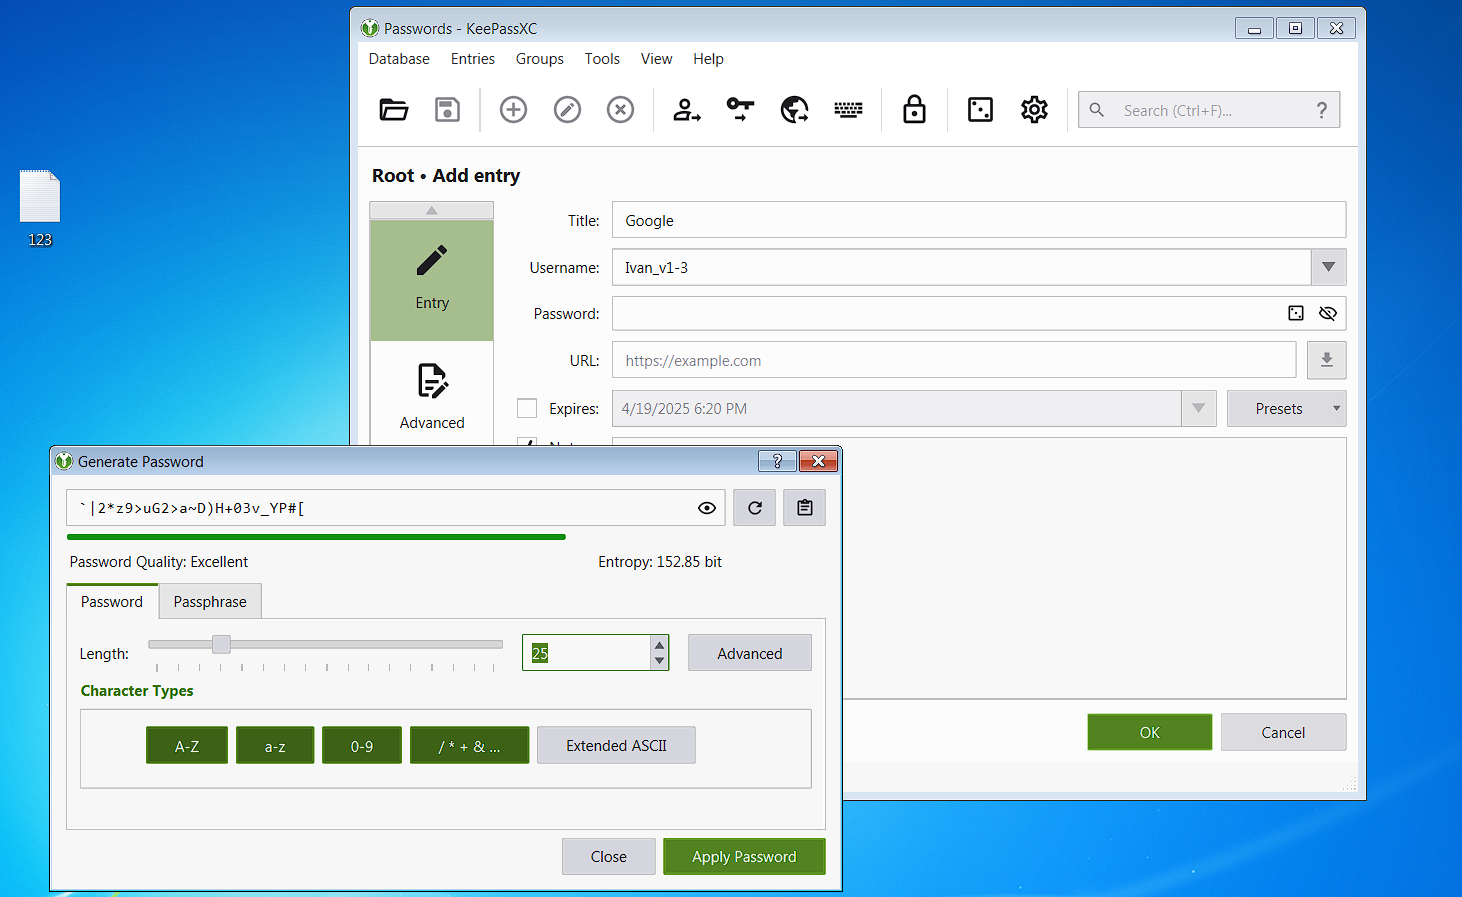
Task: Reveal the generated password with the eye icon
Action: [x=707, y=507]
